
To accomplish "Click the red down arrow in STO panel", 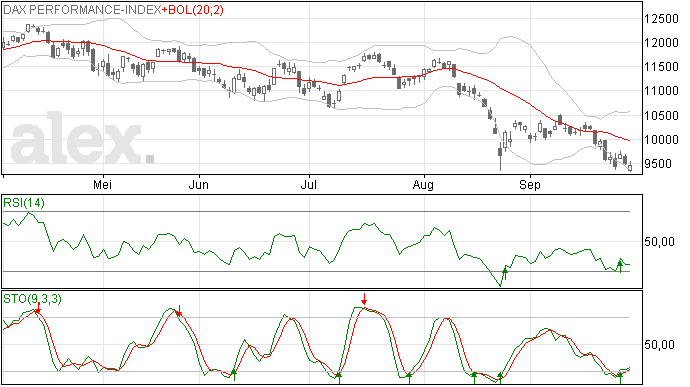I will [x=363, y=299].
